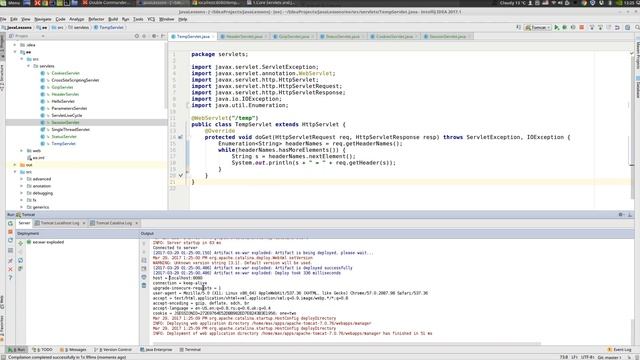Toggle the Run tool window button at the bottom
640x360 pixels.
[x=16, y=350]
